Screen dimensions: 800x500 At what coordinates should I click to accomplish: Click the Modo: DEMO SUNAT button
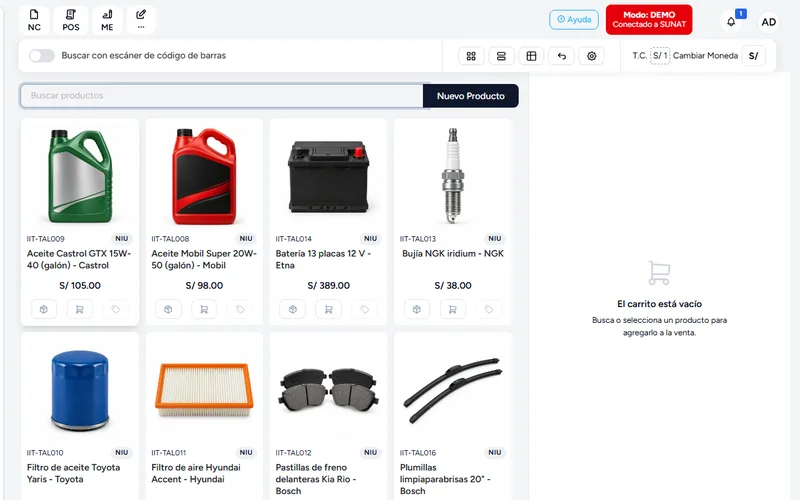[x=649, y=20]
